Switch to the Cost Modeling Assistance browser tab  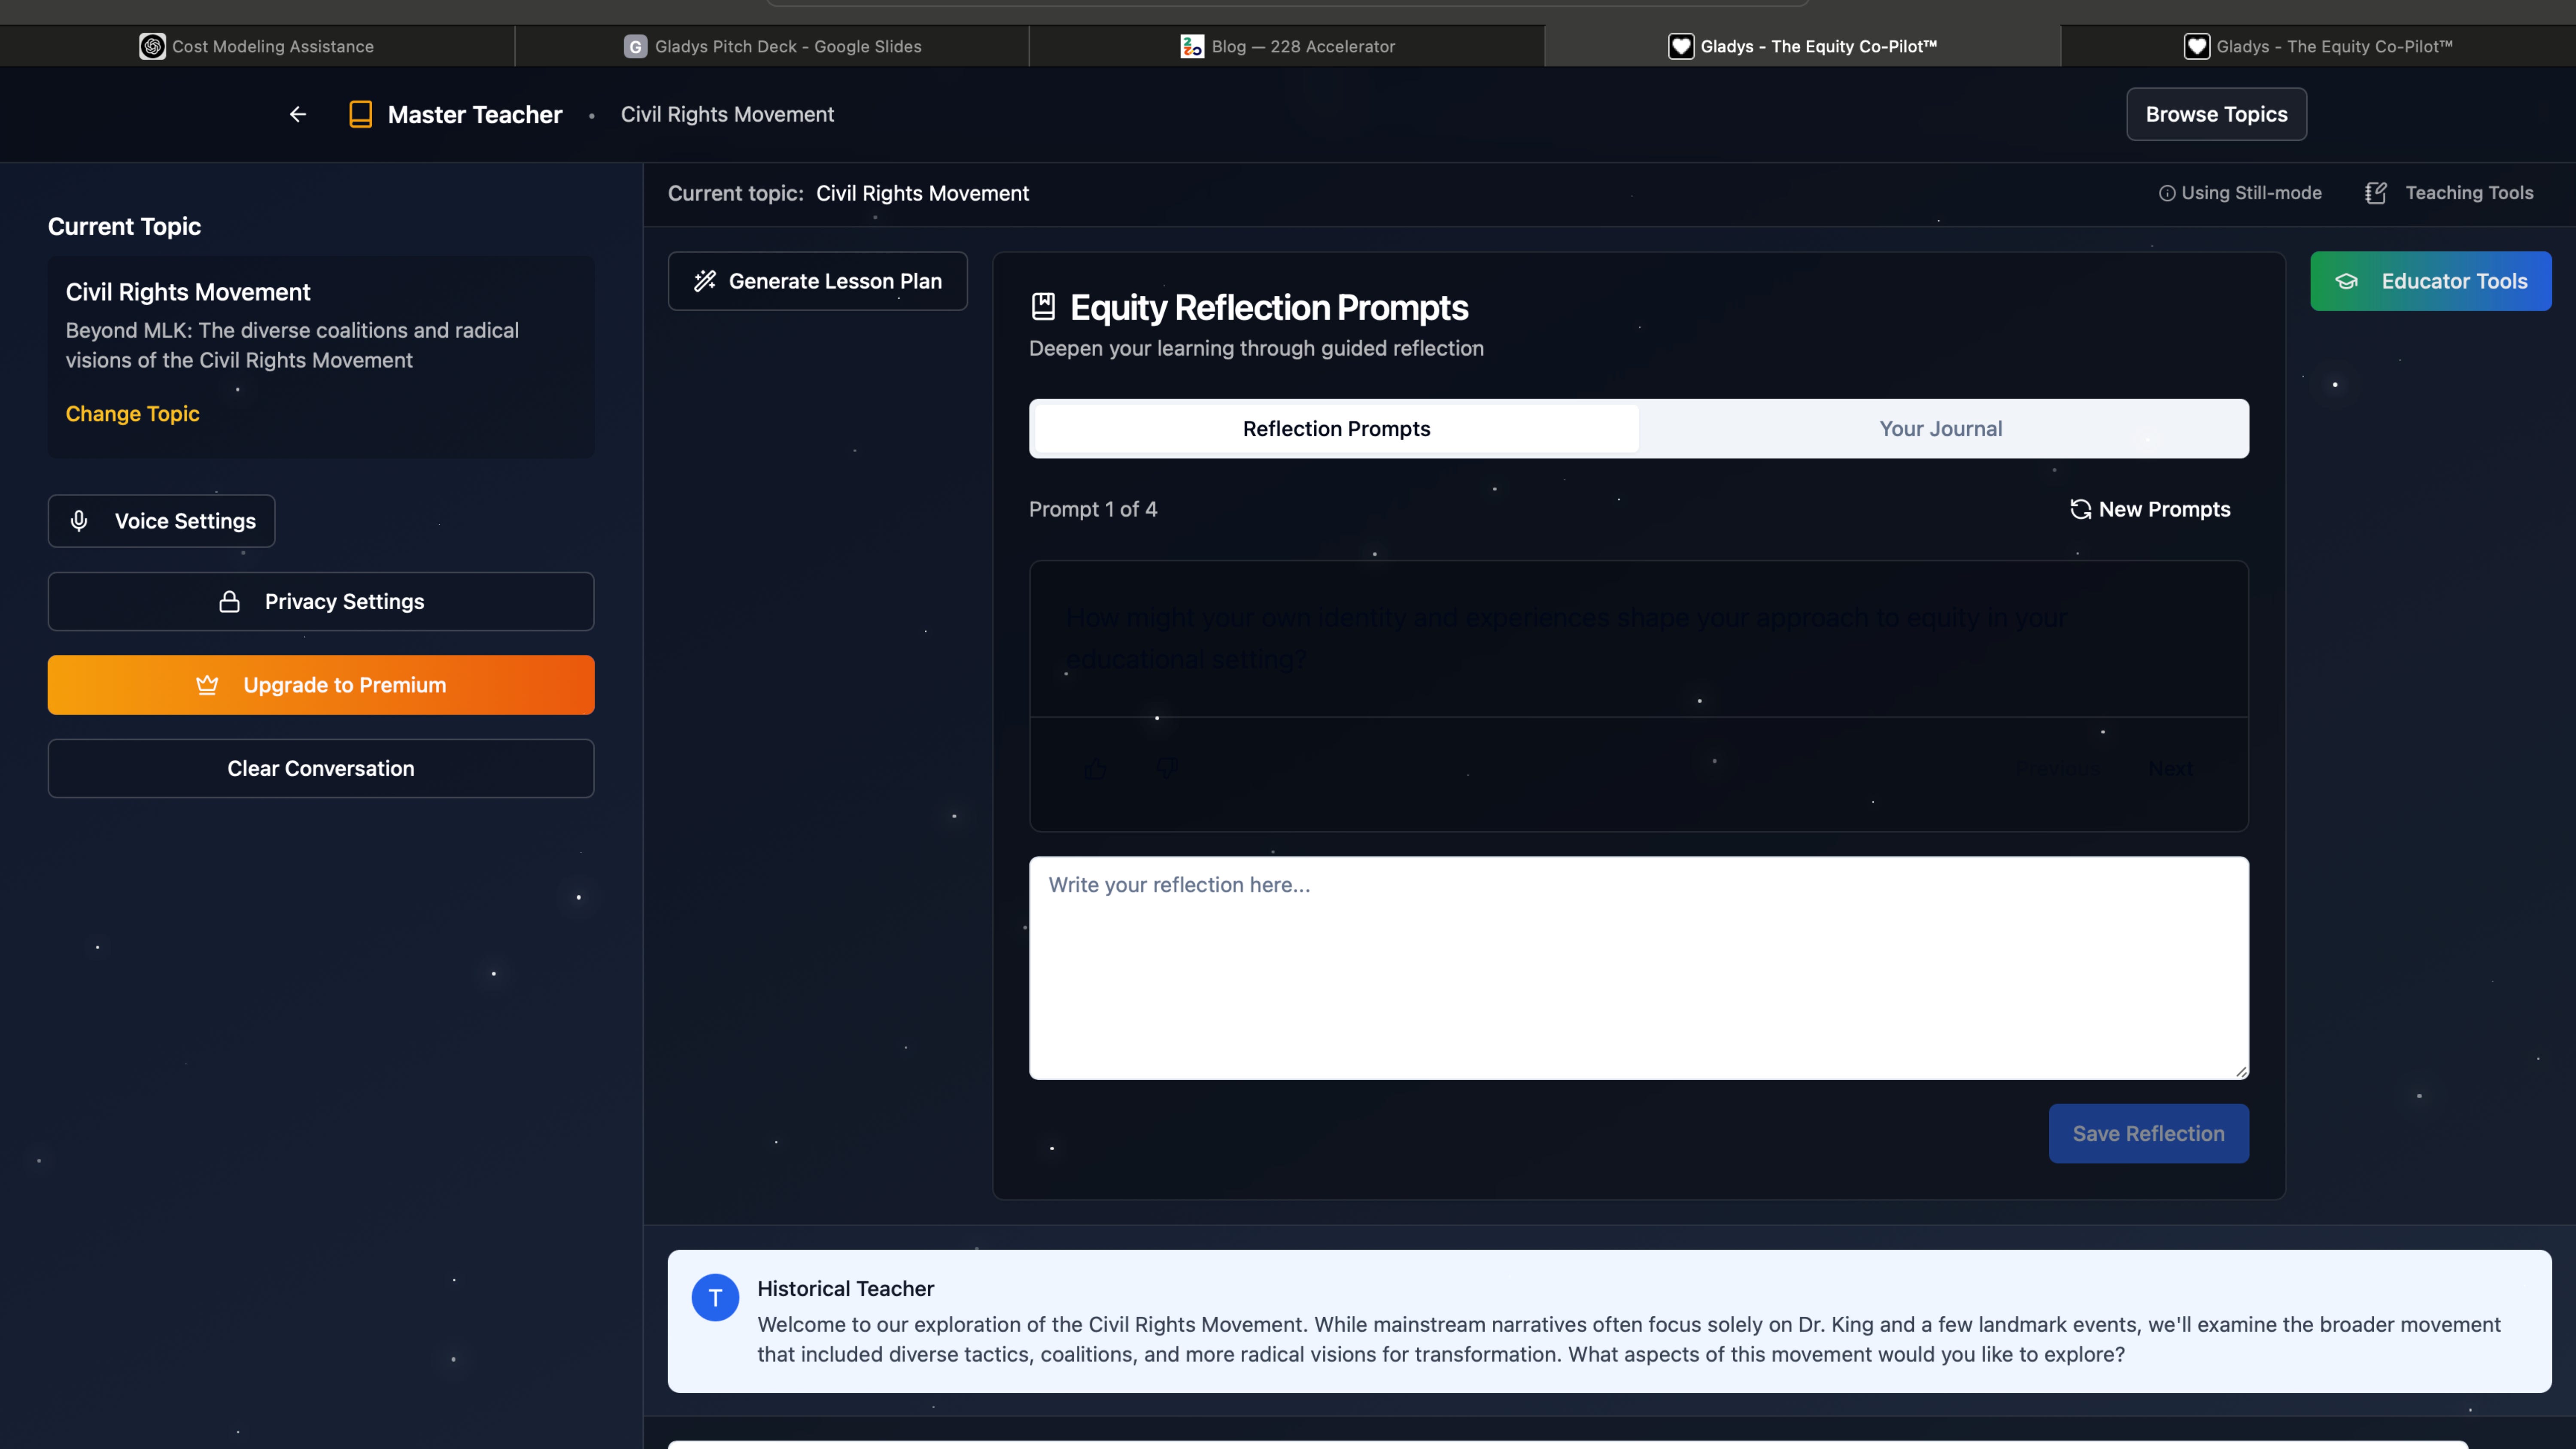pyautogui.click(x=257, y=46)
